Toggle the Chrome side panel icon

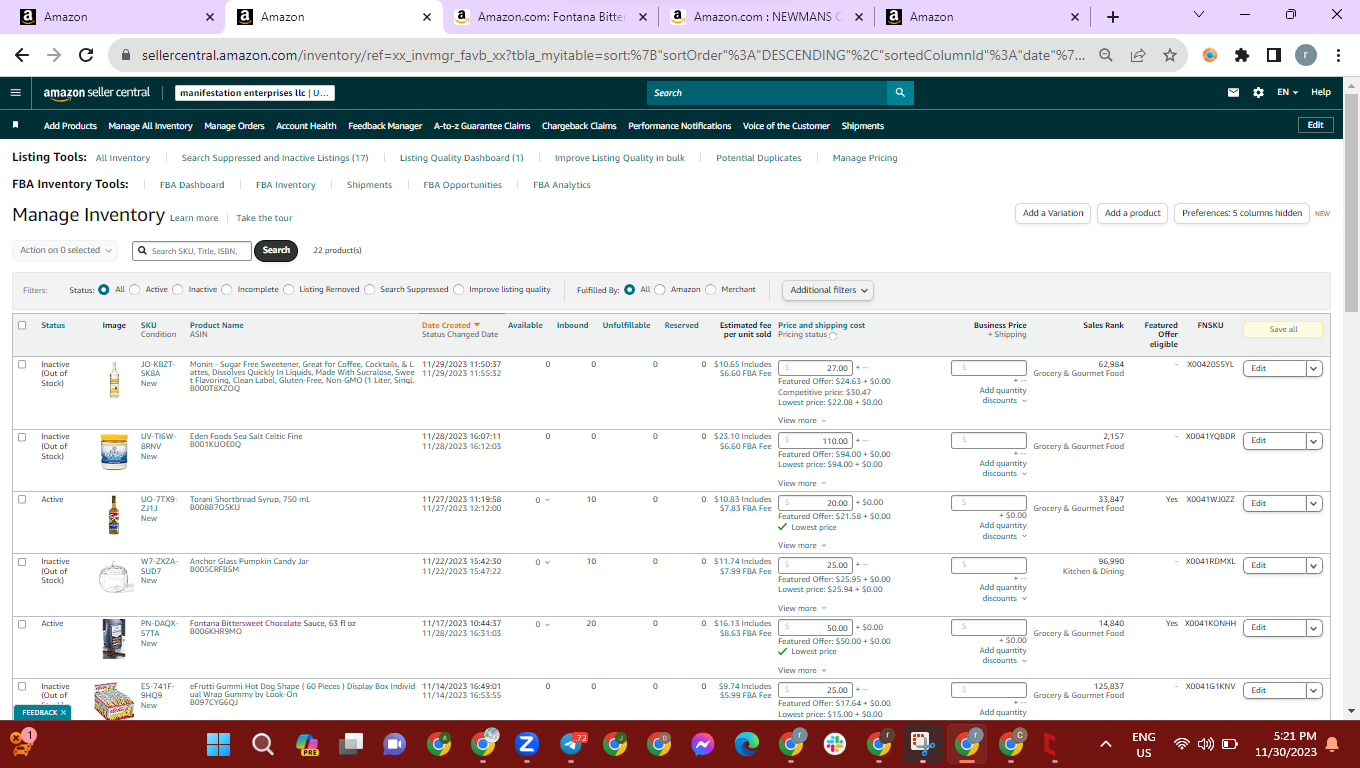pyautogui.click(x=1274, y=56)
